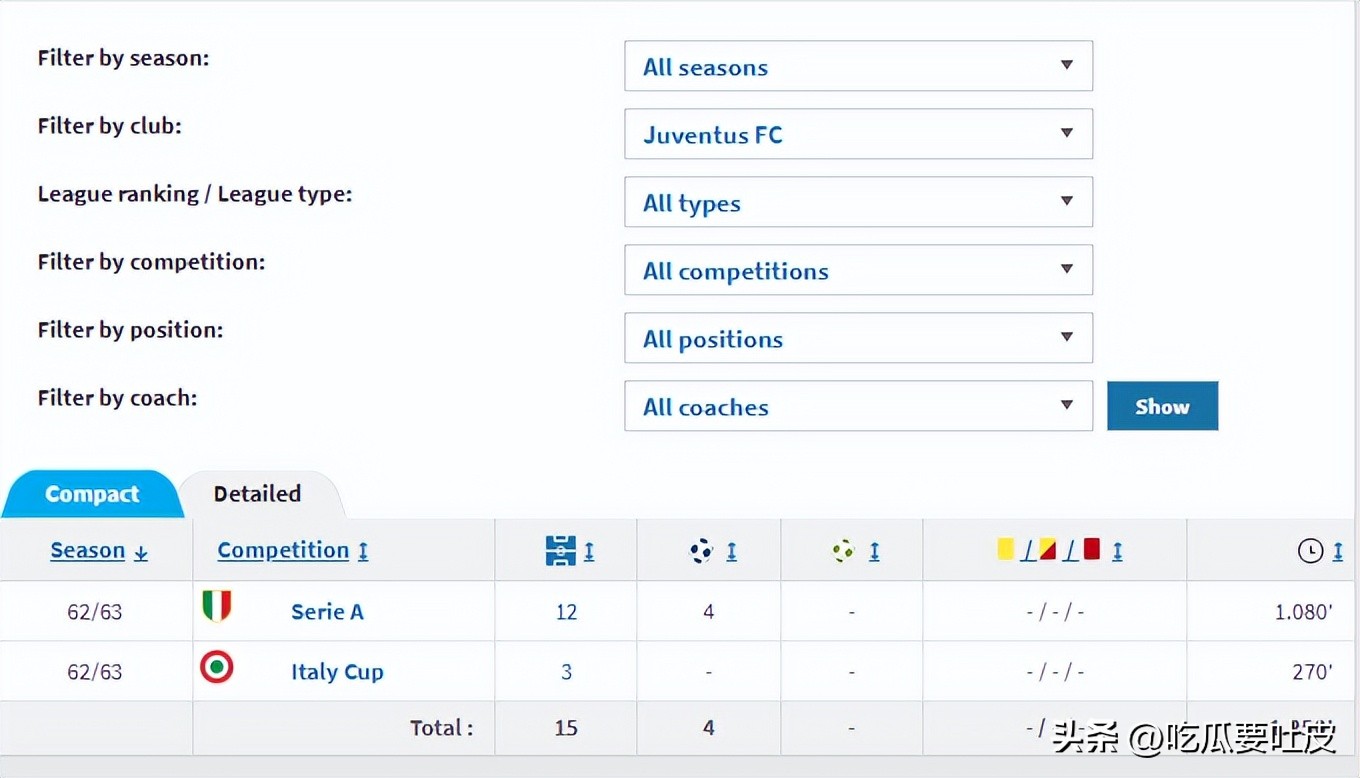Sort by appearances pitch icon
Screen dimensions: 1360x778
coord(560,550)
